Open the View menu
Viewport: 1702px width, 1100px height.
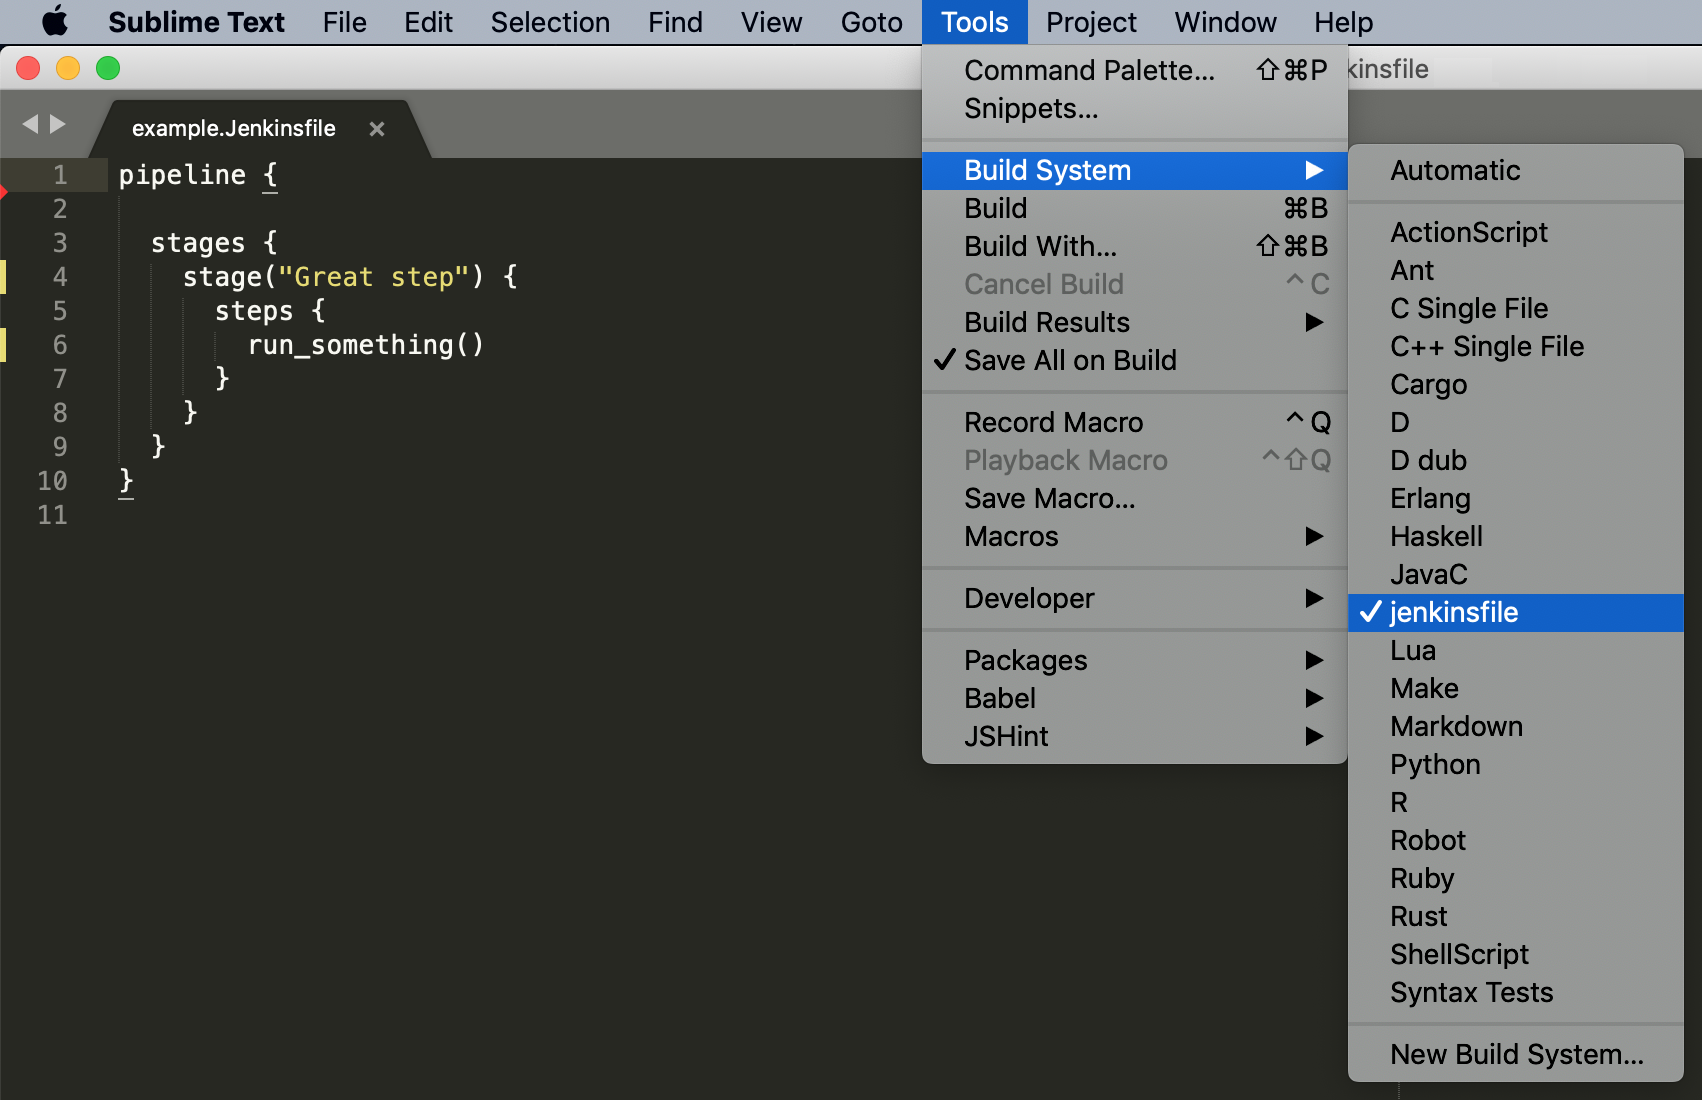coord(771,22)
